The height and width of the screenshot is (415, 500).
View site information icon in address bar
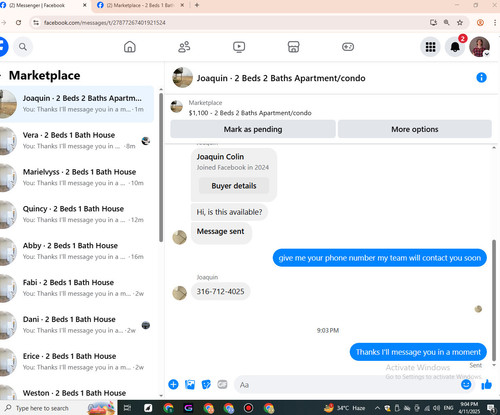coord(36,23)
